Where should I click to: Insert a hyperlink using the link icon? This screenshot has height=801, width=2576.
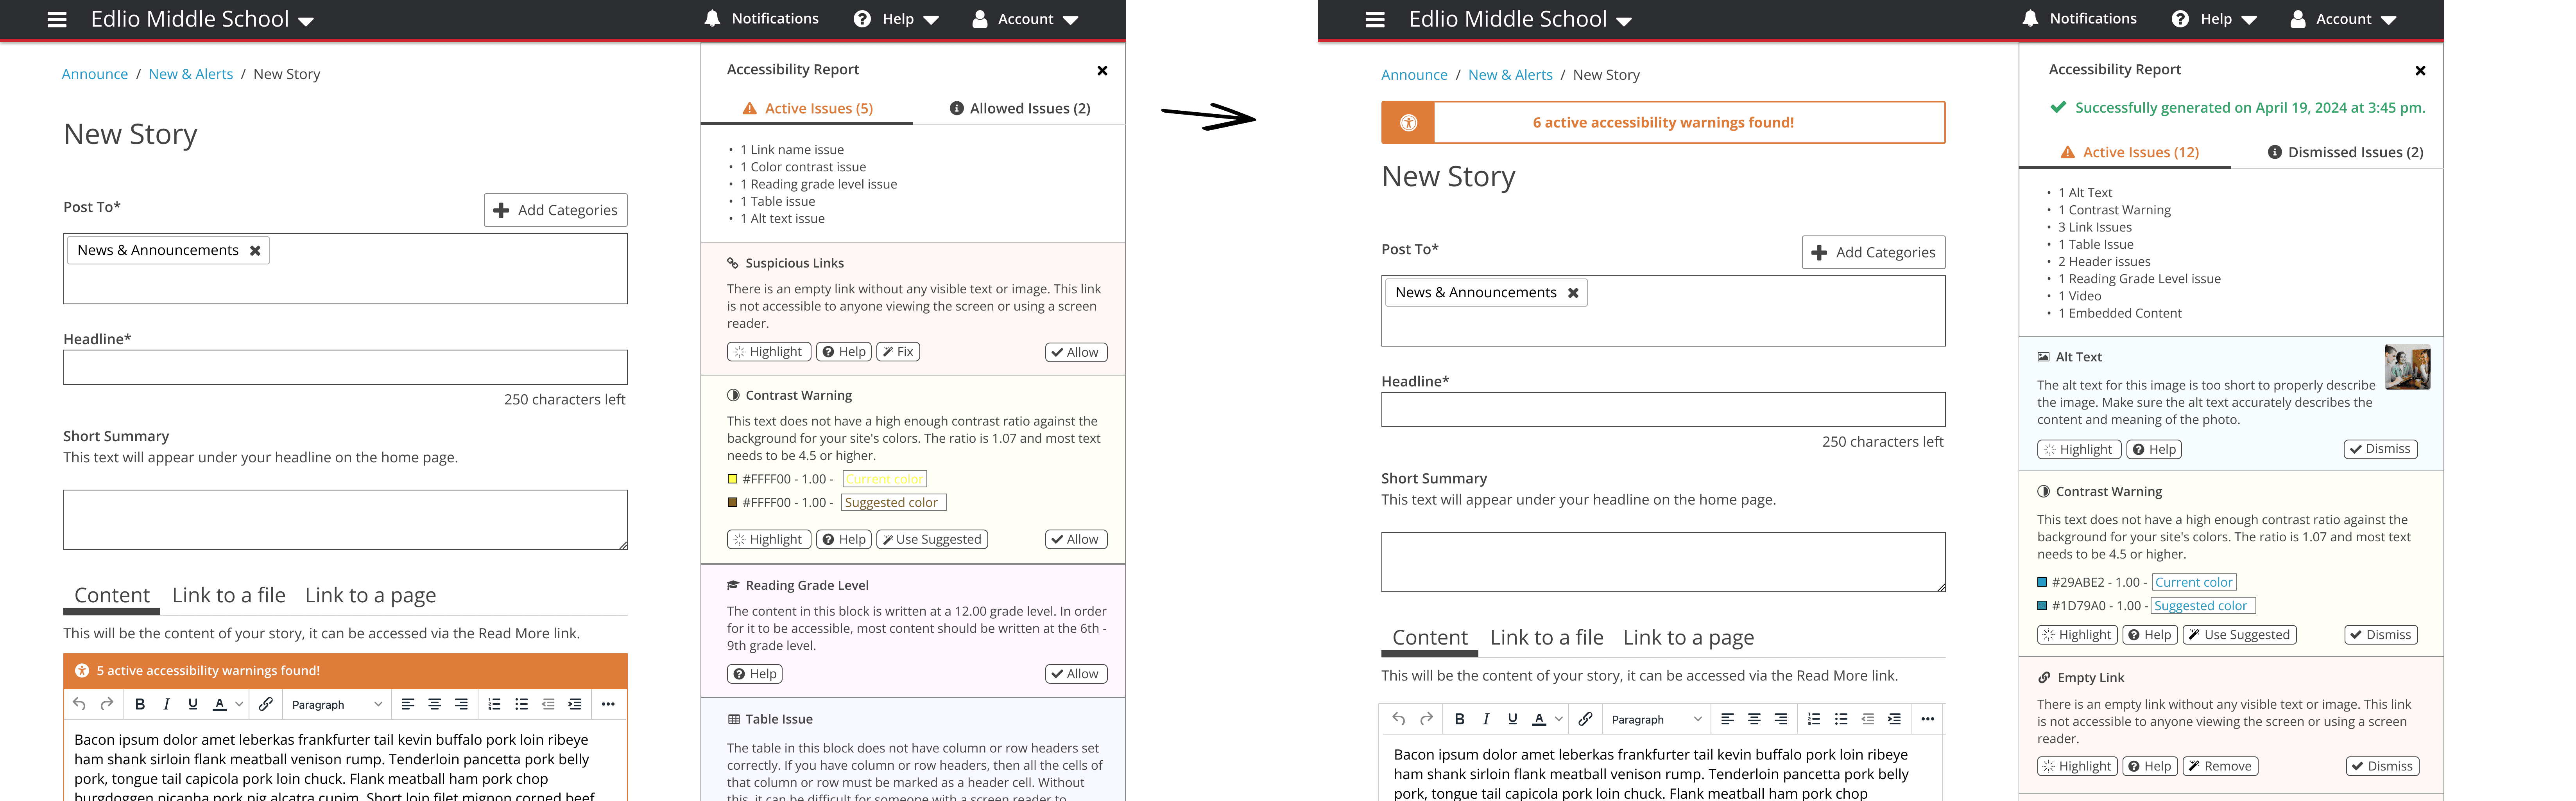265,704
